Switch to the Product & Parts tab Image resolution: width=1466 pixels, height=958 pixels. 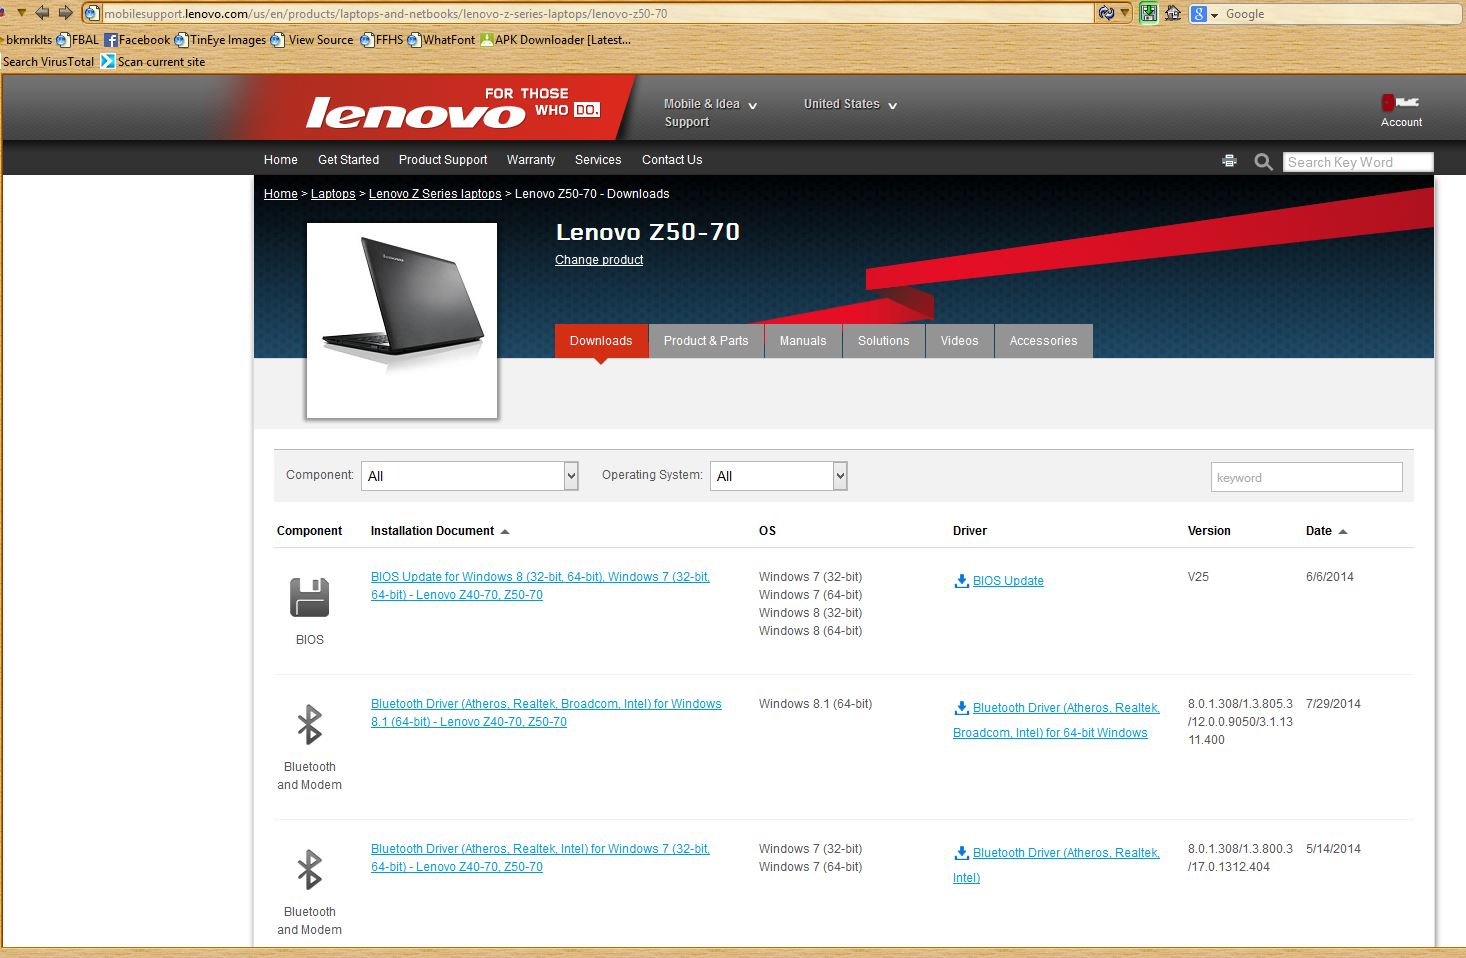[706, 341]
